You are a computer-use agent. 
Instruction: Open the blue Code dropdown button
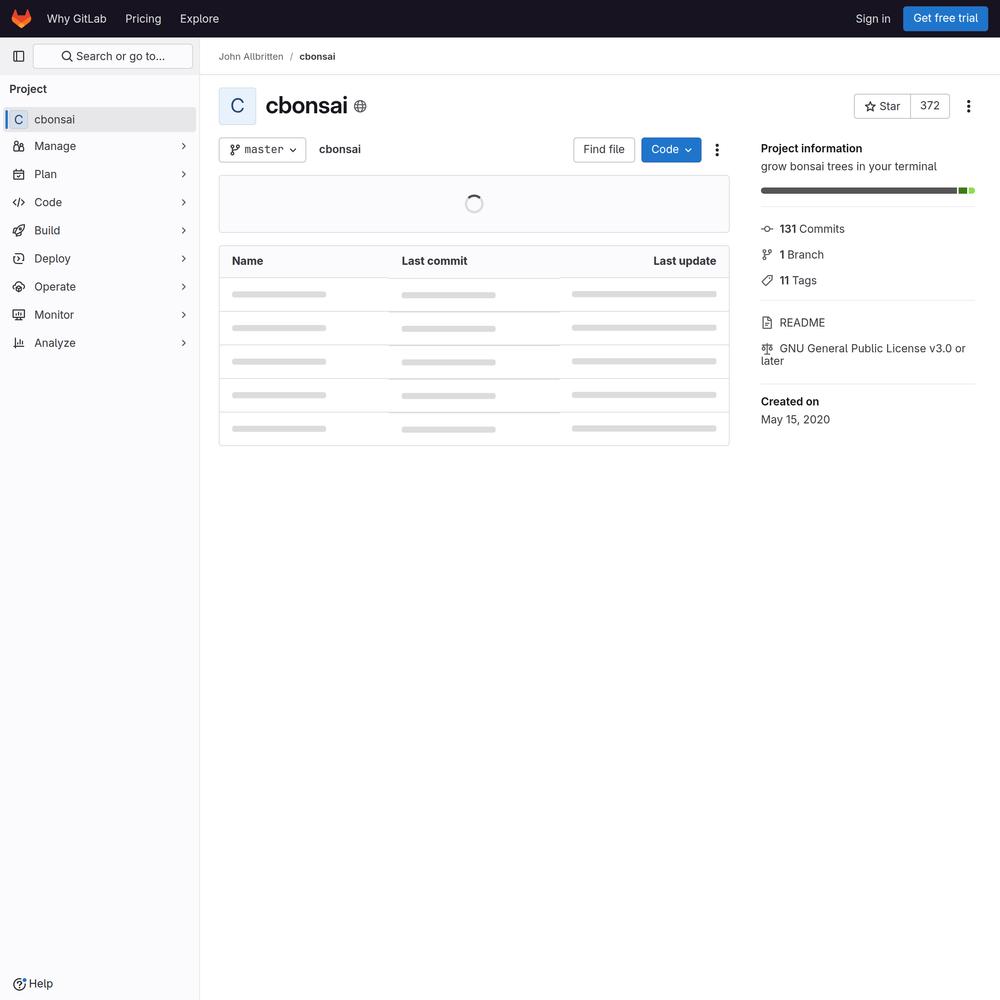coord(671,150)
